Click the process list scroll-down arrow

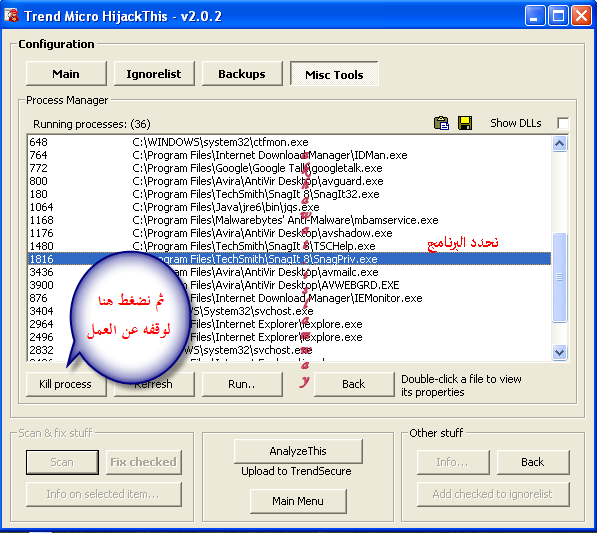[x=559, y=352]
